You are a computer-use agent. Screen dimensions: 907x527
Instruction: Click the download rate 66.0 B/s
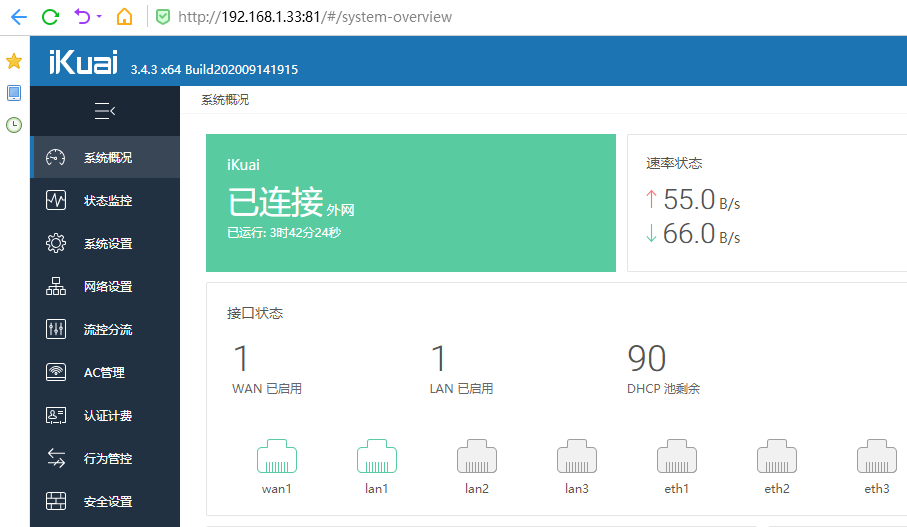[x=693, y=234]
